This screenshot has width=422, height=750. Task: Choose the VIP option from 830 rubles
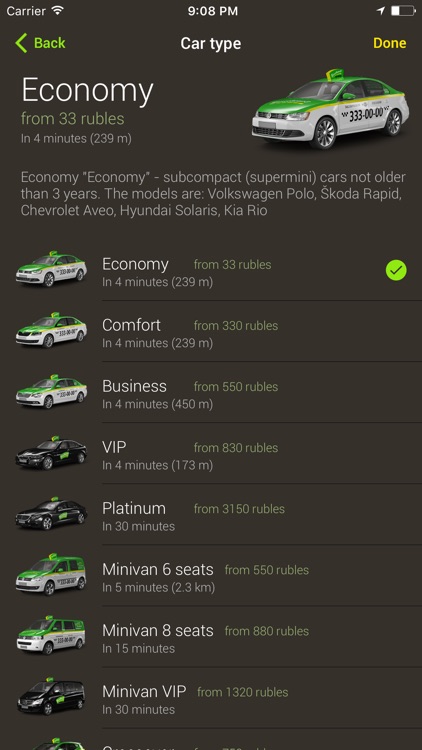click(x=211, y=453)
